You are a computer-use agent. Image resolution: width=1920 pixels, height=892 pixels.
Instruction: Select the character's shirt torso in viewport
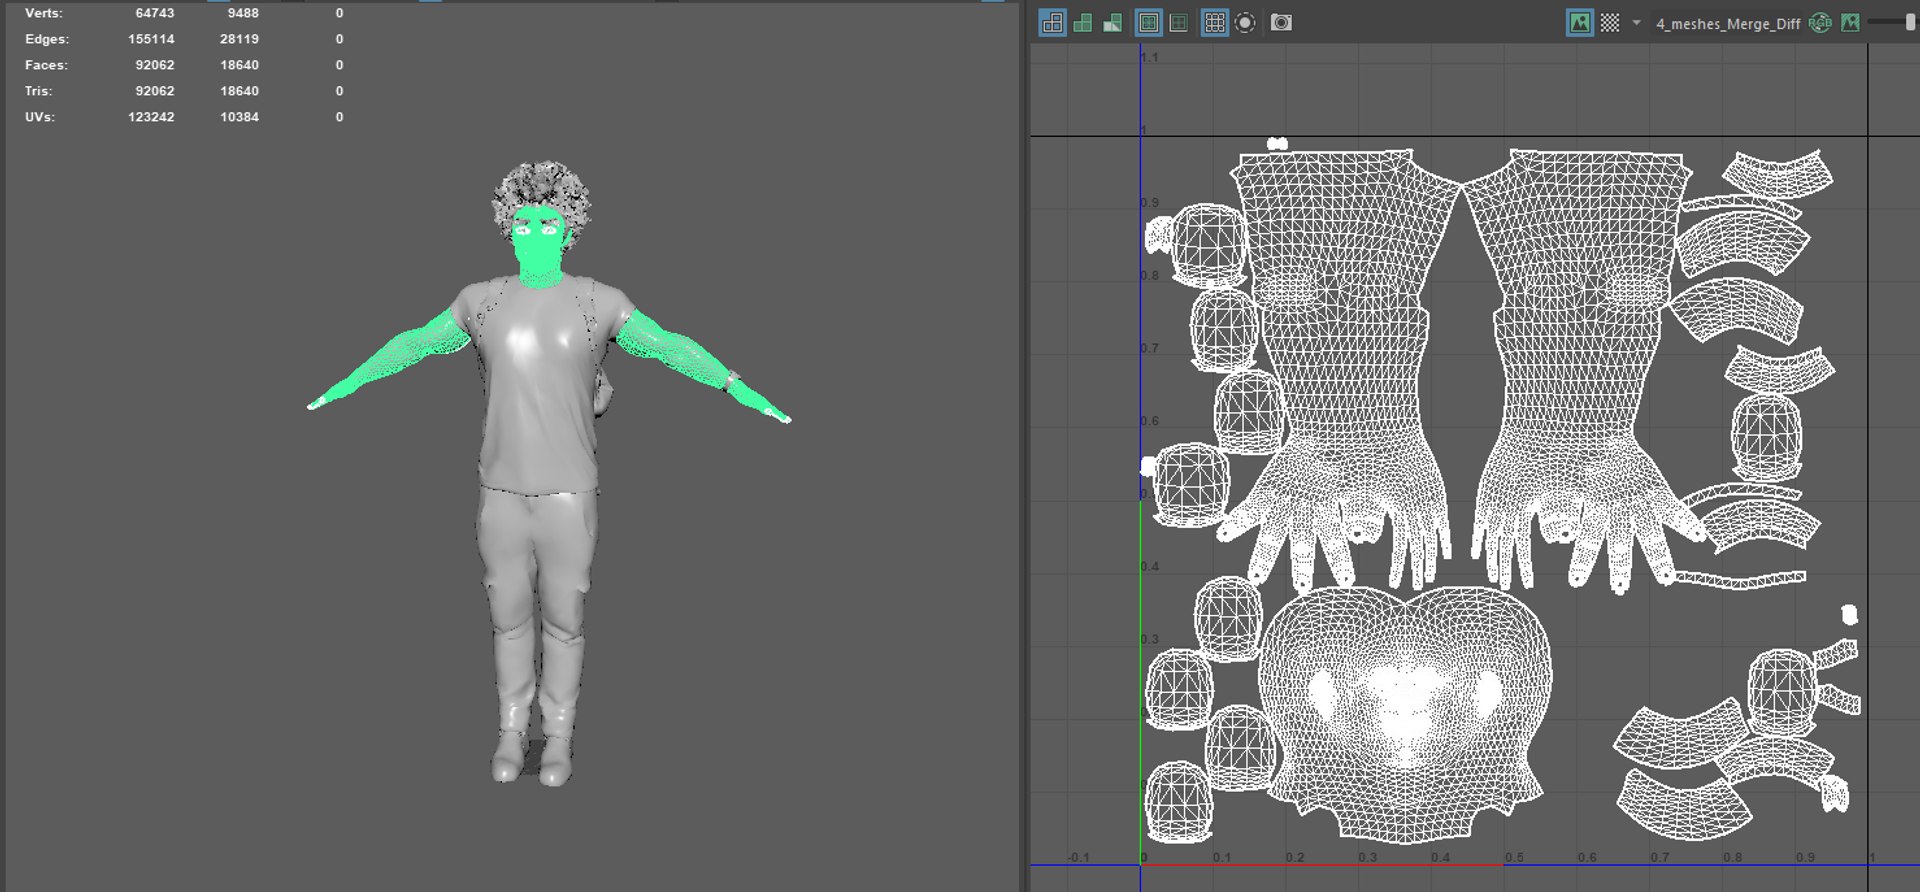[x=540, y=385]
